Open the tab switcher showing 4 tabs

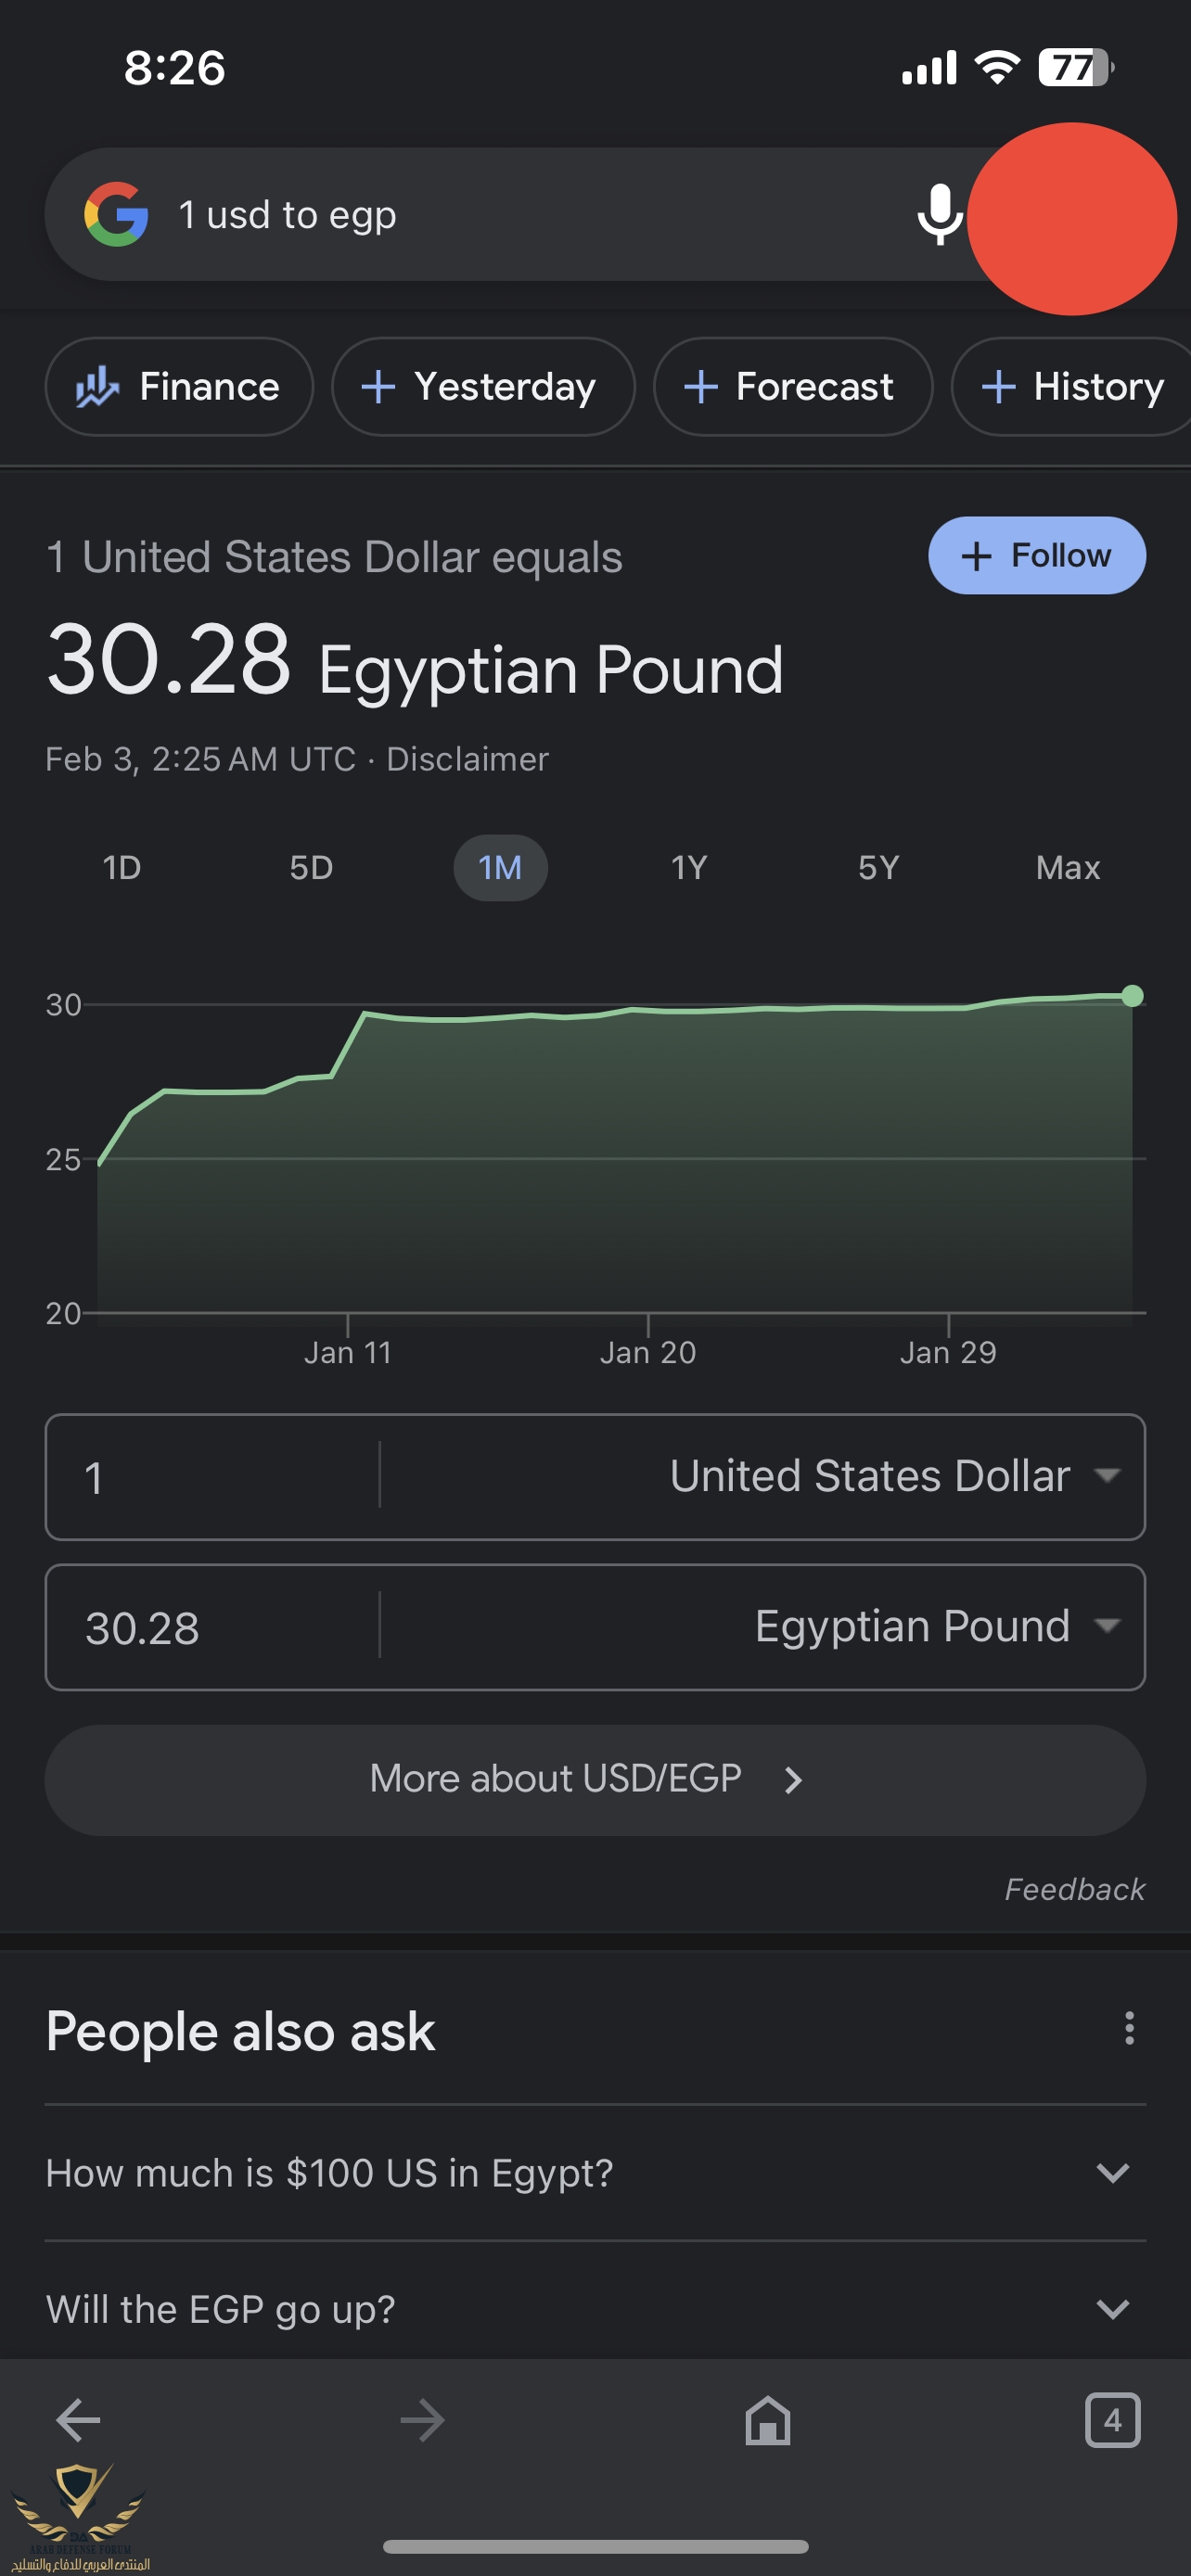point(1112,2421)
